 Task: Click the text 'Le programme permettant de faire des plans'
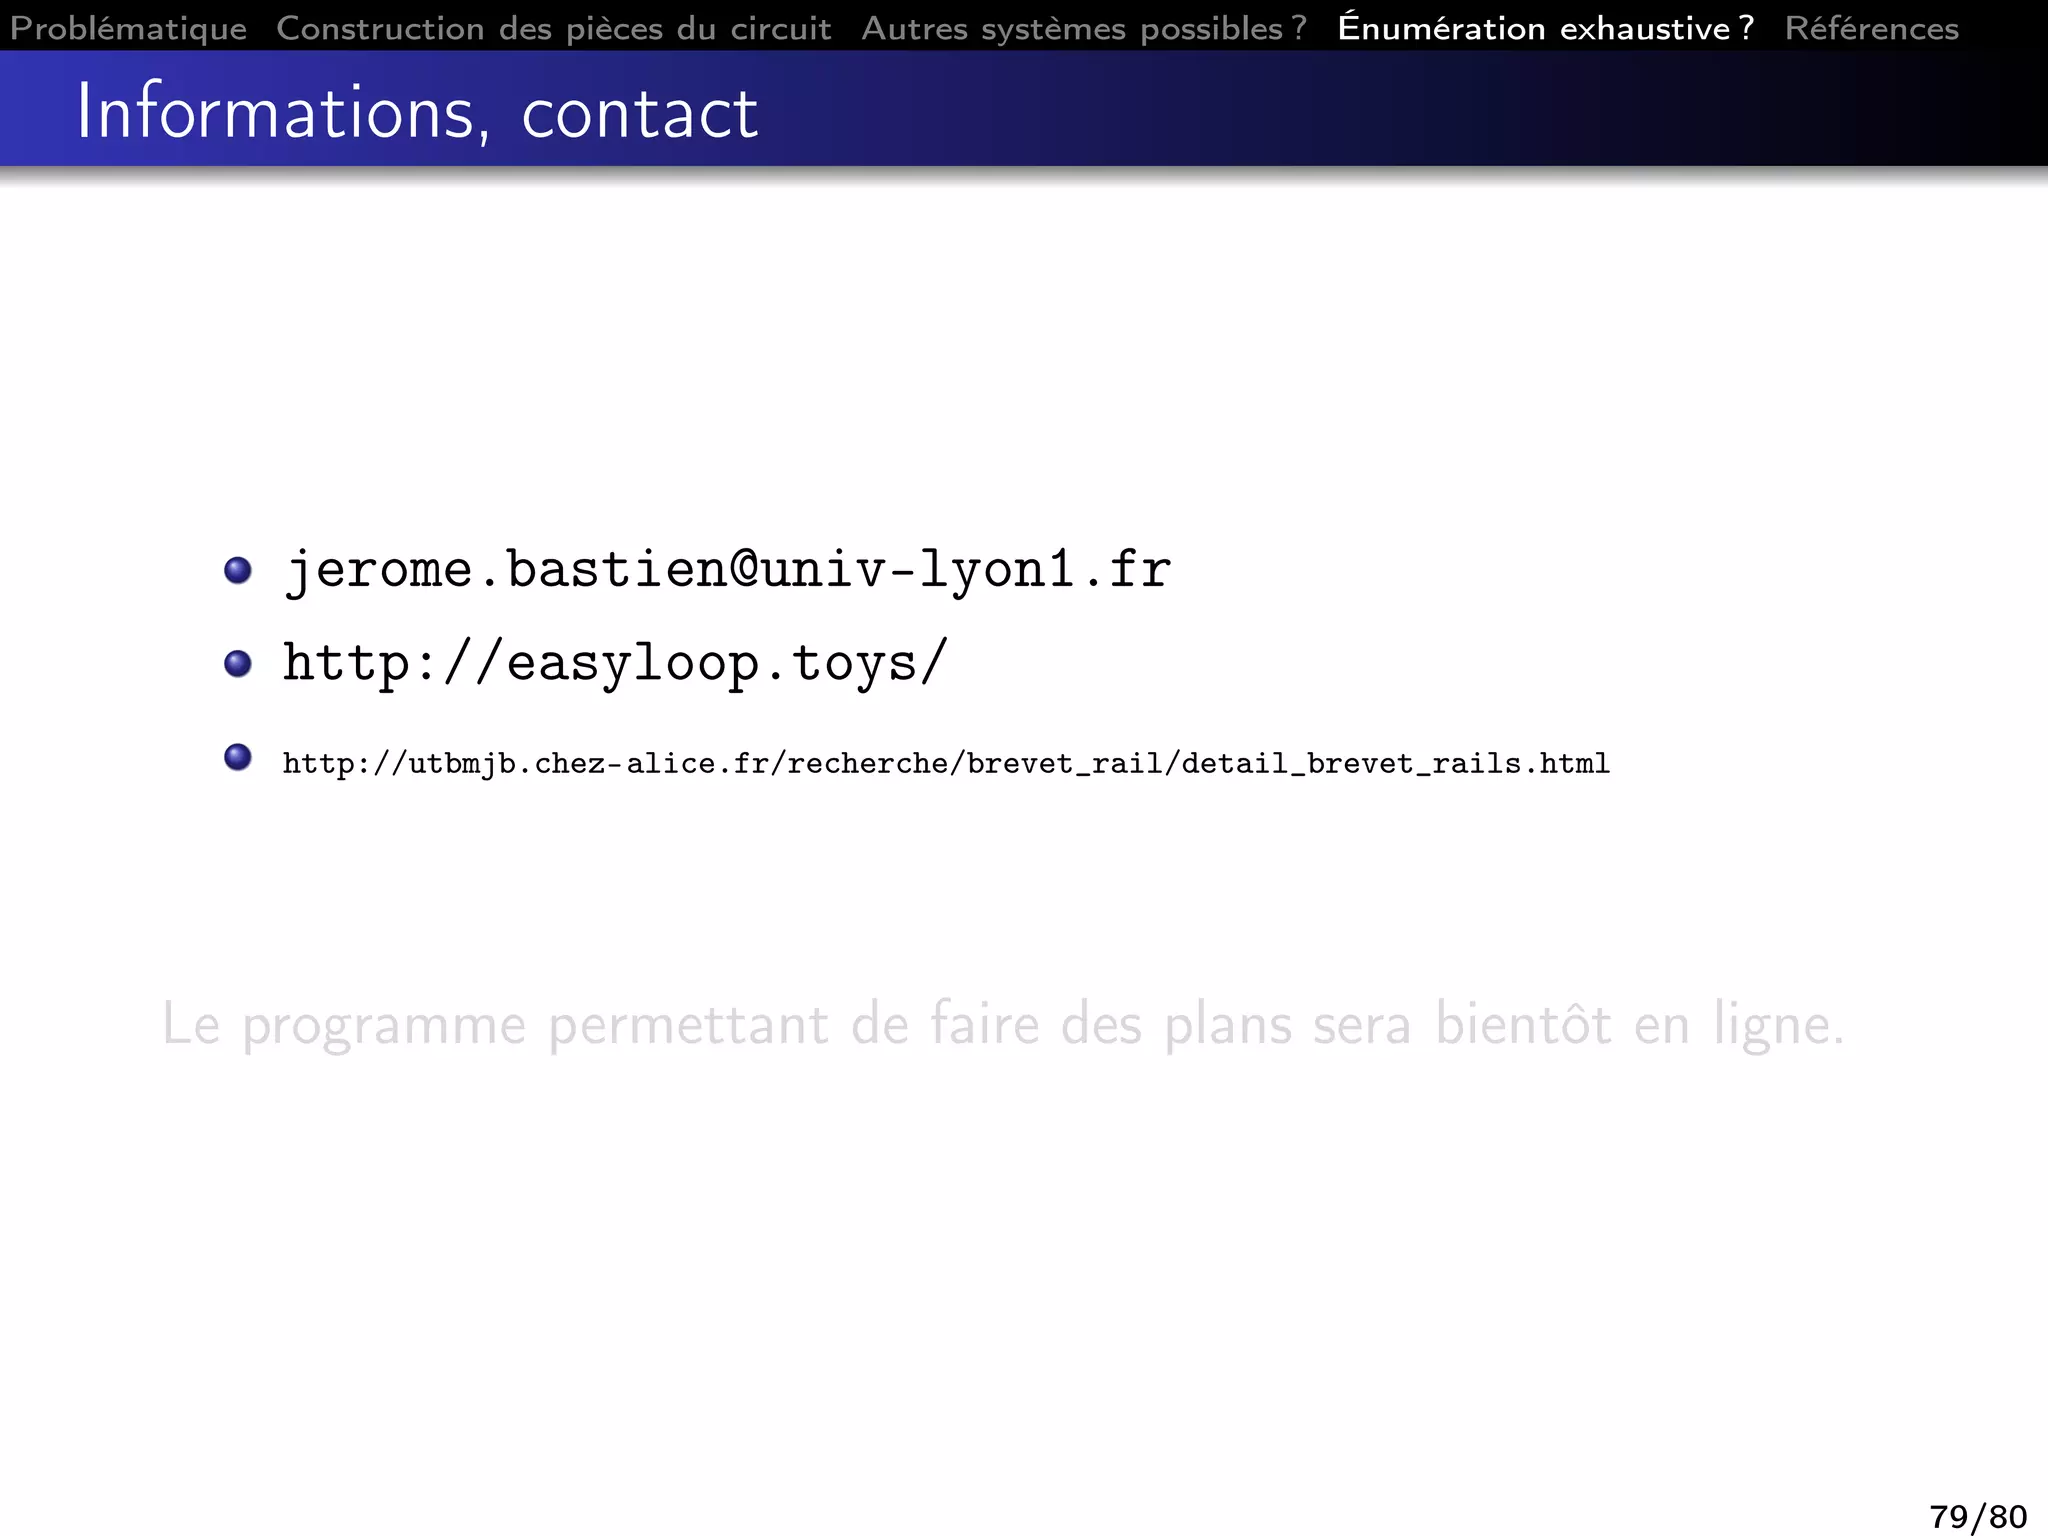(x=727, y=1025)
